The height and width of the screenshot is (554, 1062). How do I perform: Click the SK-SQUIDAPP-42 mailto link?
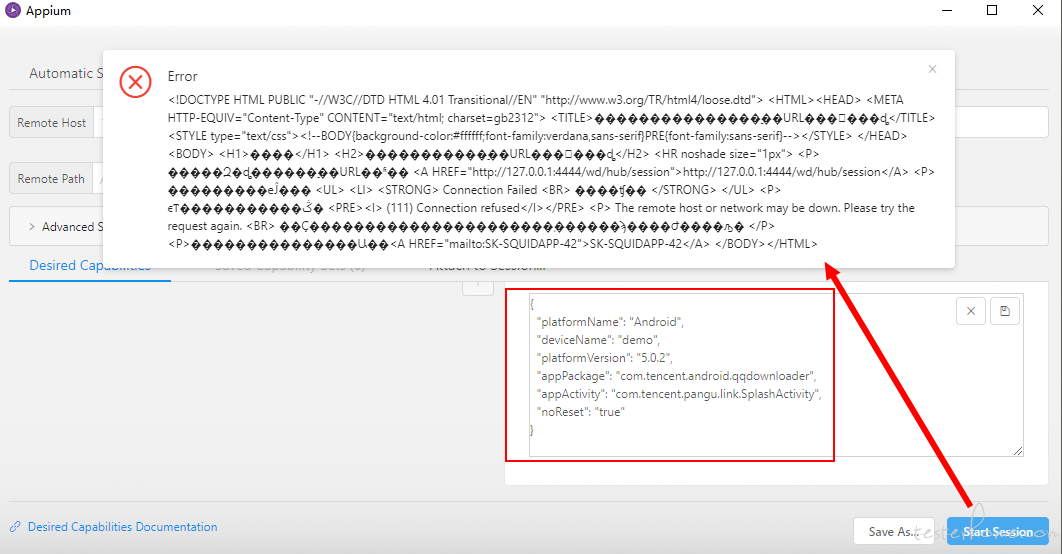(636, 244)
